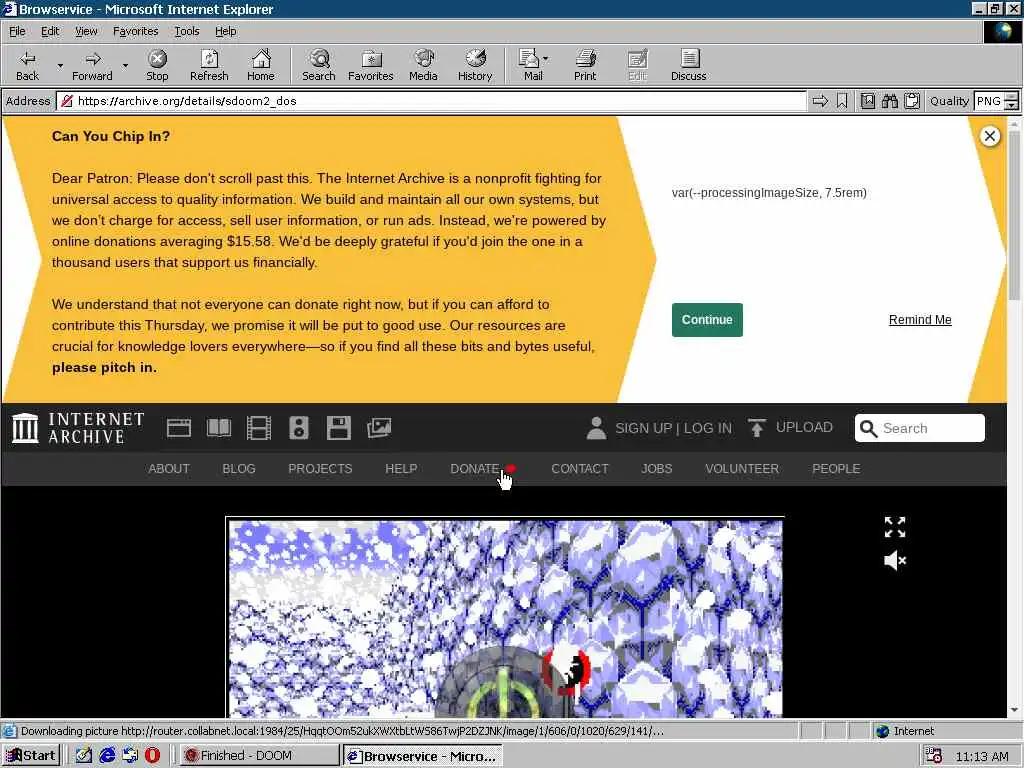Open the PROJECTS navigation link
Image resolution: width=1024 pixels, height=768 pixels.
tap(320, 469)
